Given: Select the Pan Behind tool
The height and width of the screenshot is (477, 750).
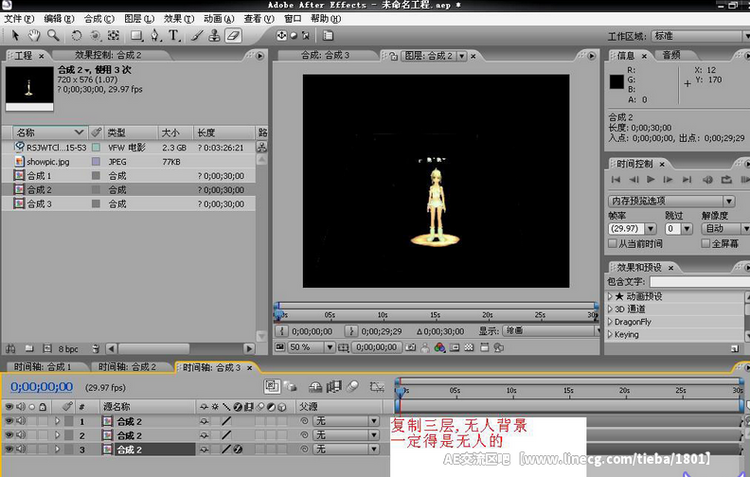Looking at the screenshot, I should 113,36.
